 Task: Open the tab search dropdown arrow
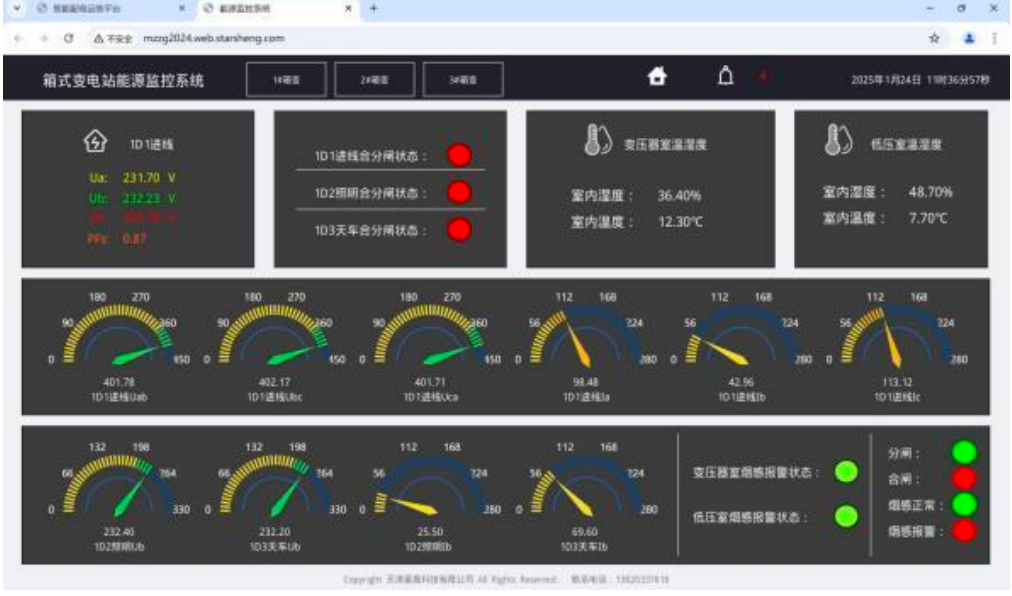(x=17, y=8)
